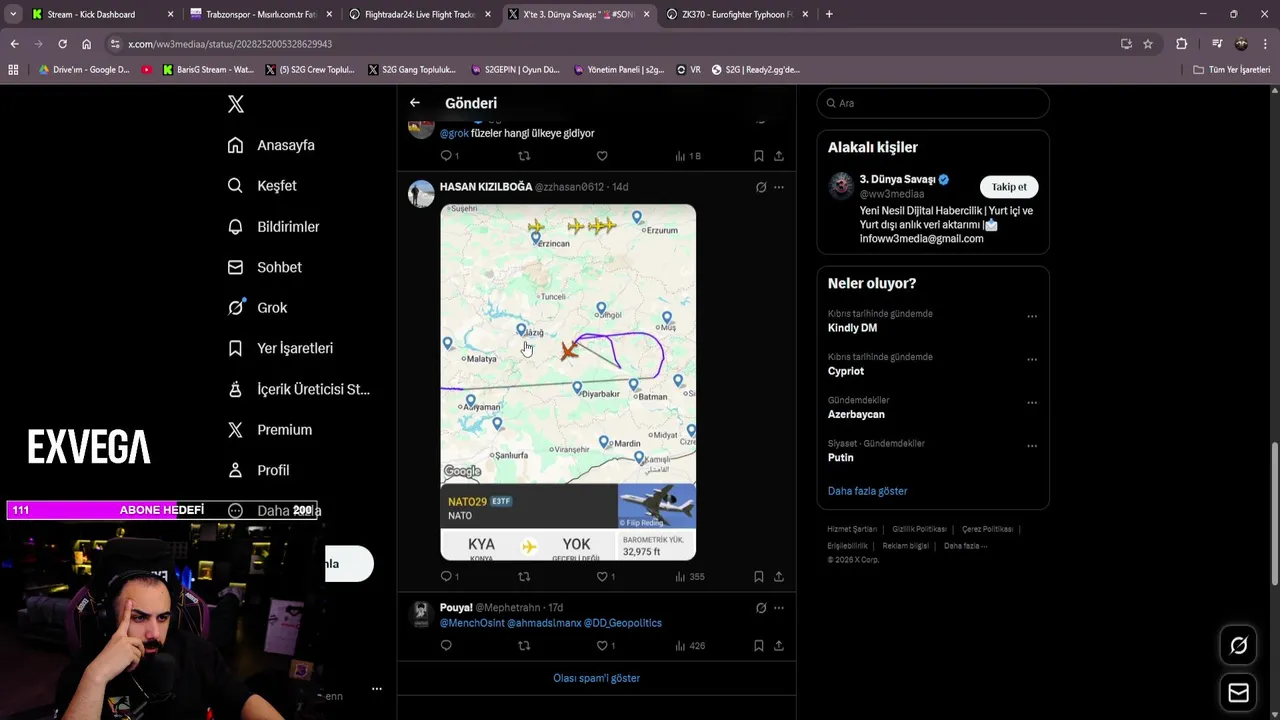This screenshot has width=1280, height=720.
Task: Reply to Pouya!'s post
Action: [446, 646]
